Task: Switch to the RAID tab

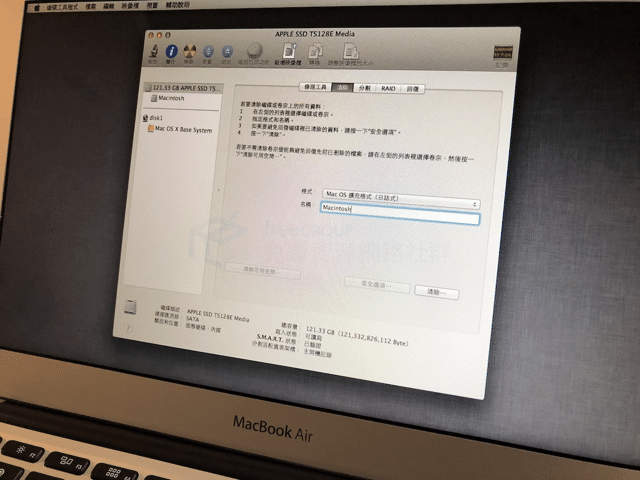Action: (x=388, y=88)
